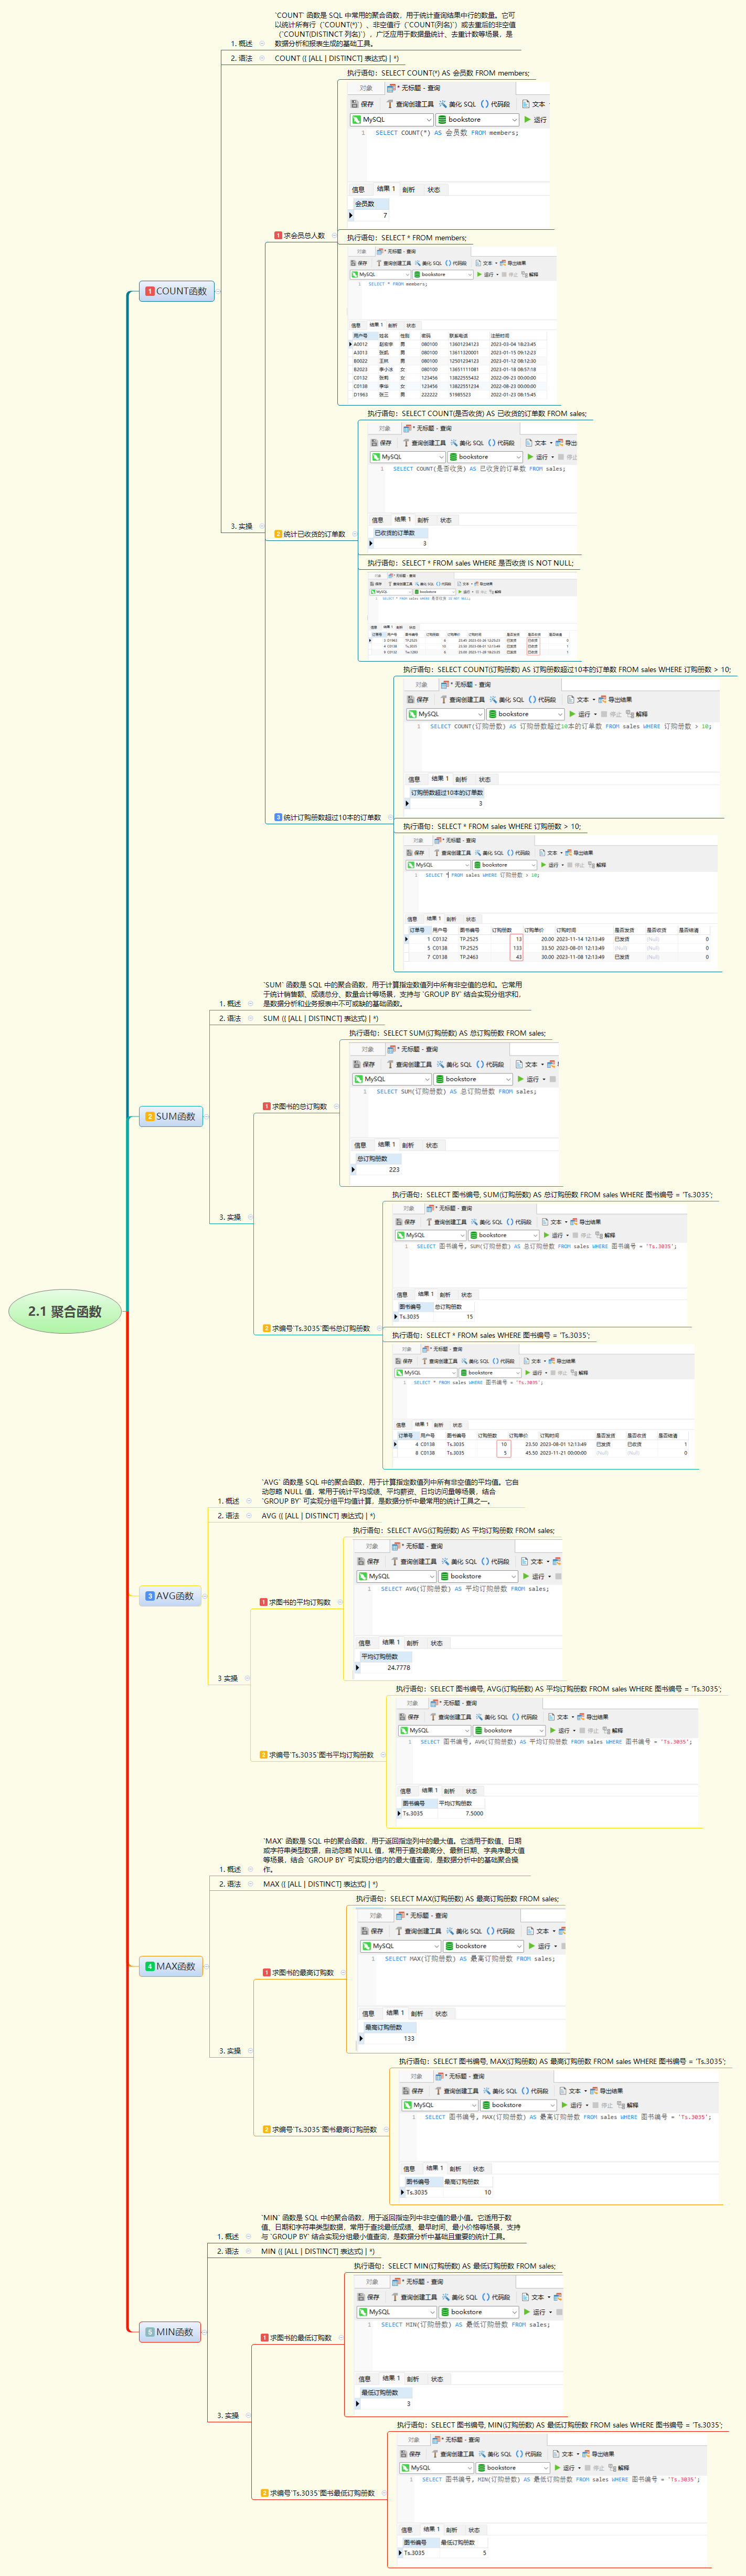746x2576 pixels.
Task: Open bookstore dropdown in COUNT(*) 会员数 screenshot
Action: point(478,119)
